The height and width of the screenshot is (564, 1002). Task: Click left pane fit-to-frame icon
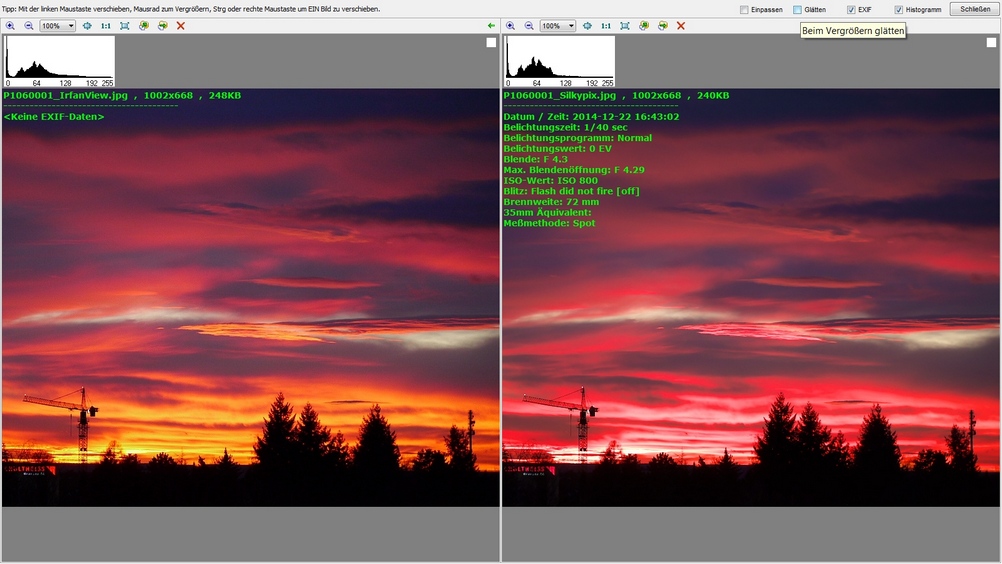(x=125, y=26)
